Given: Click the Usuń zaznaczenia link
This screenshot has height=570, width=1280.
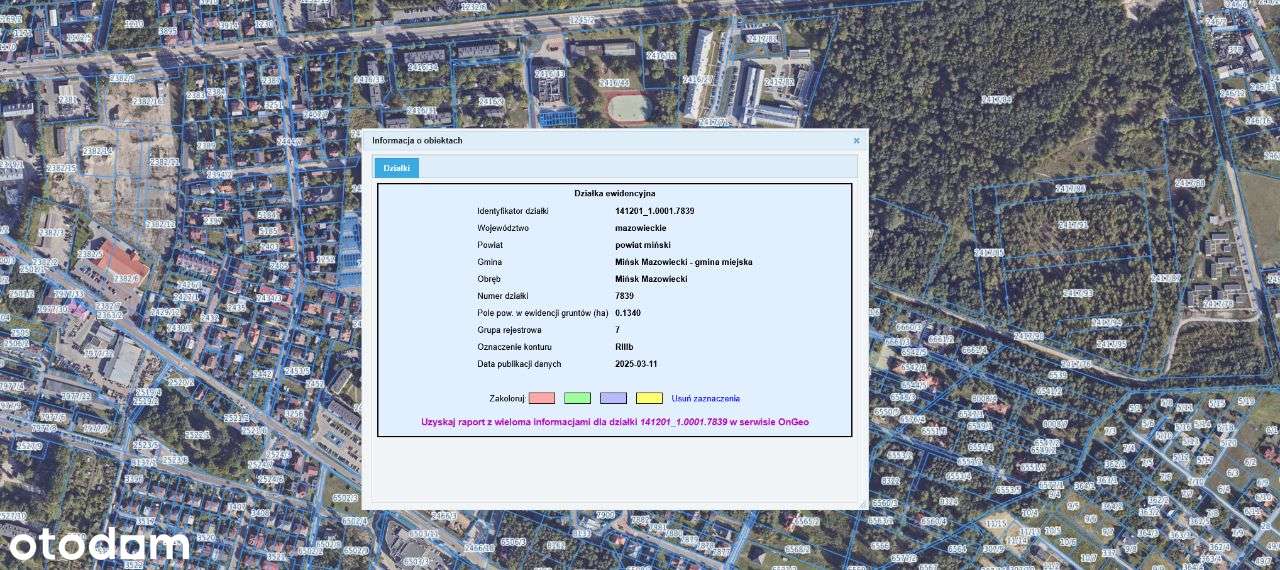Looking at the screenshot, I should [706, 398].
